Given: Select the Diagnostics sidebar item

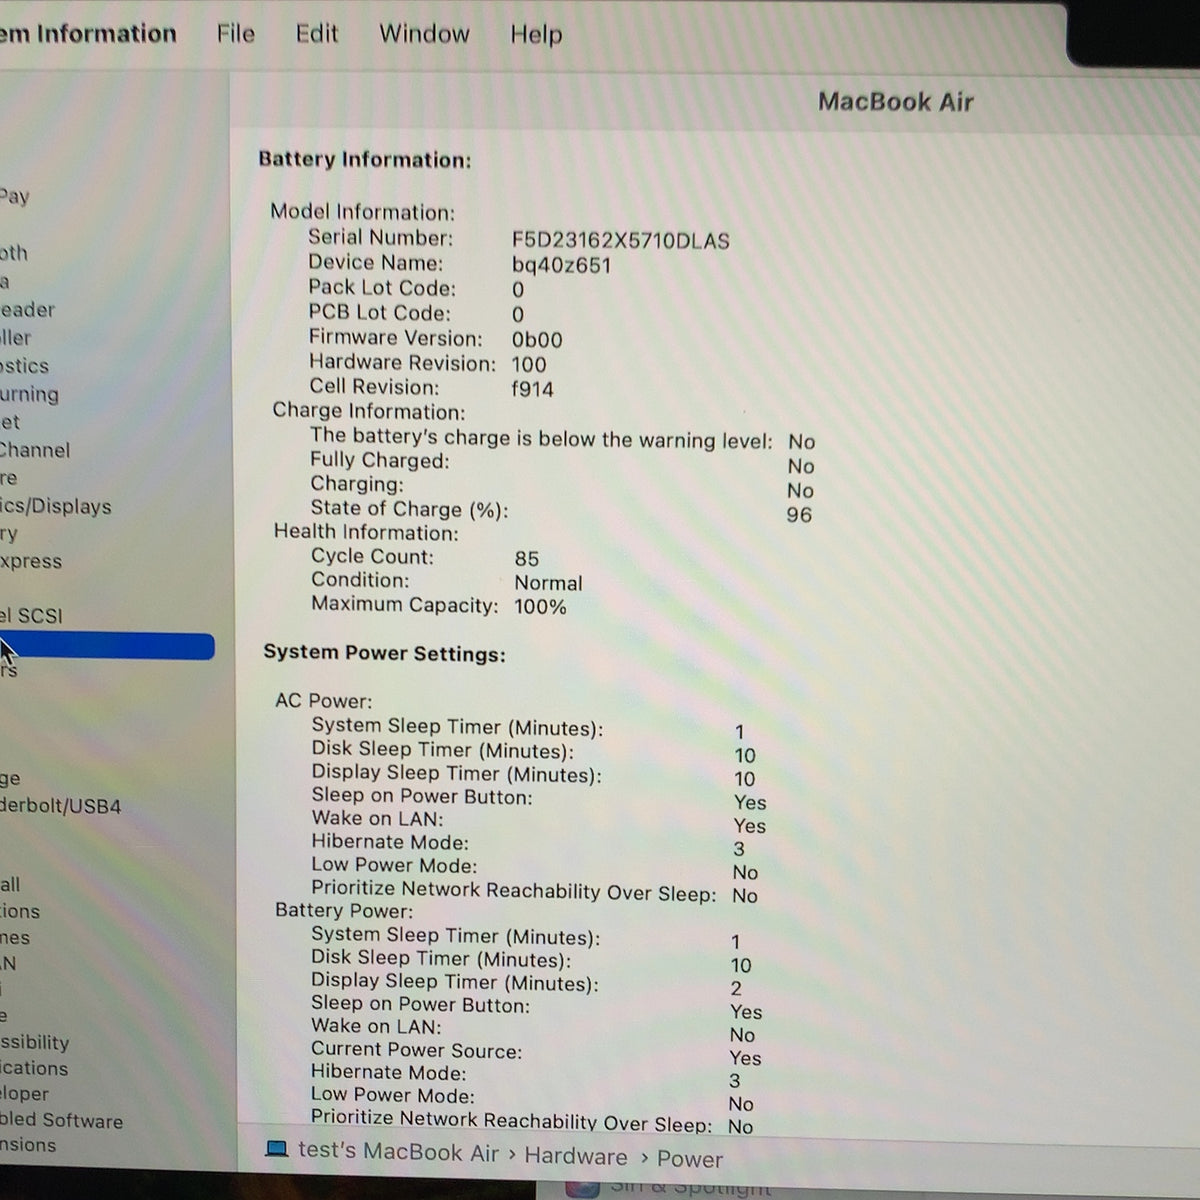Looking at the screenshot, I should point(24,366).
